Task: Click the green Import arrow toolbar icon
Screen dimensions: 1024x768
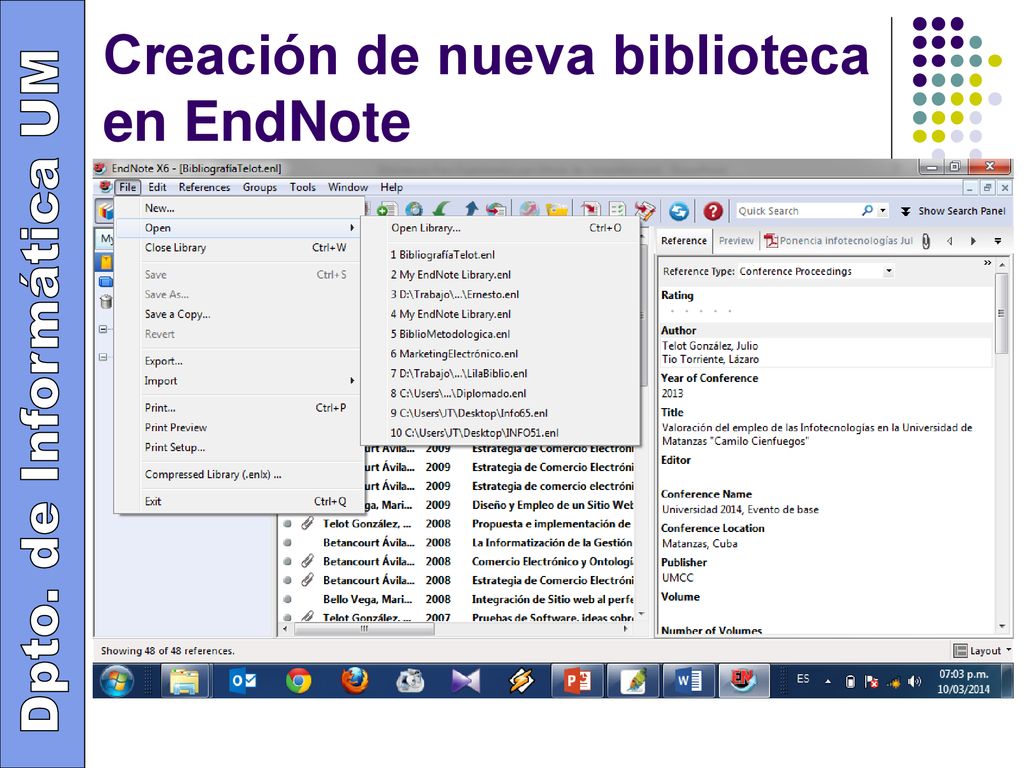Action: [441, 210]
